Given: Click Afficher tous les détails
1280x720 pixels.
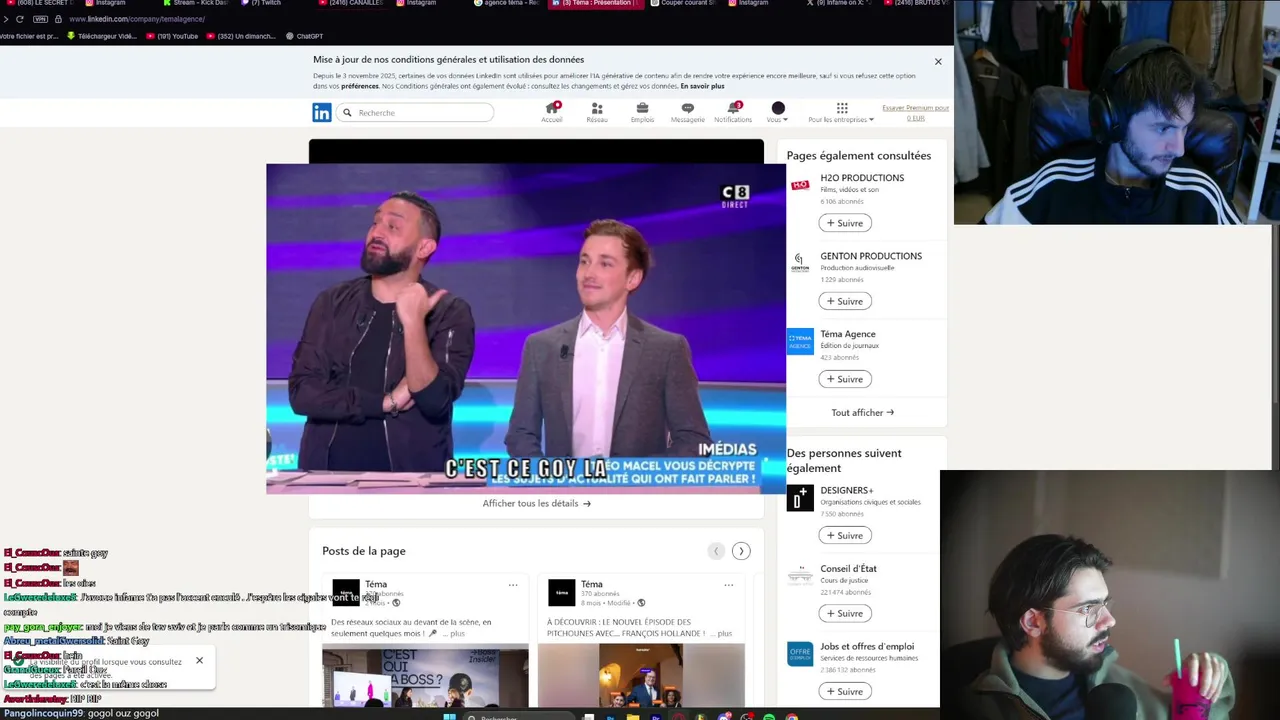Looking at the screenshot, I should point(536,503).
